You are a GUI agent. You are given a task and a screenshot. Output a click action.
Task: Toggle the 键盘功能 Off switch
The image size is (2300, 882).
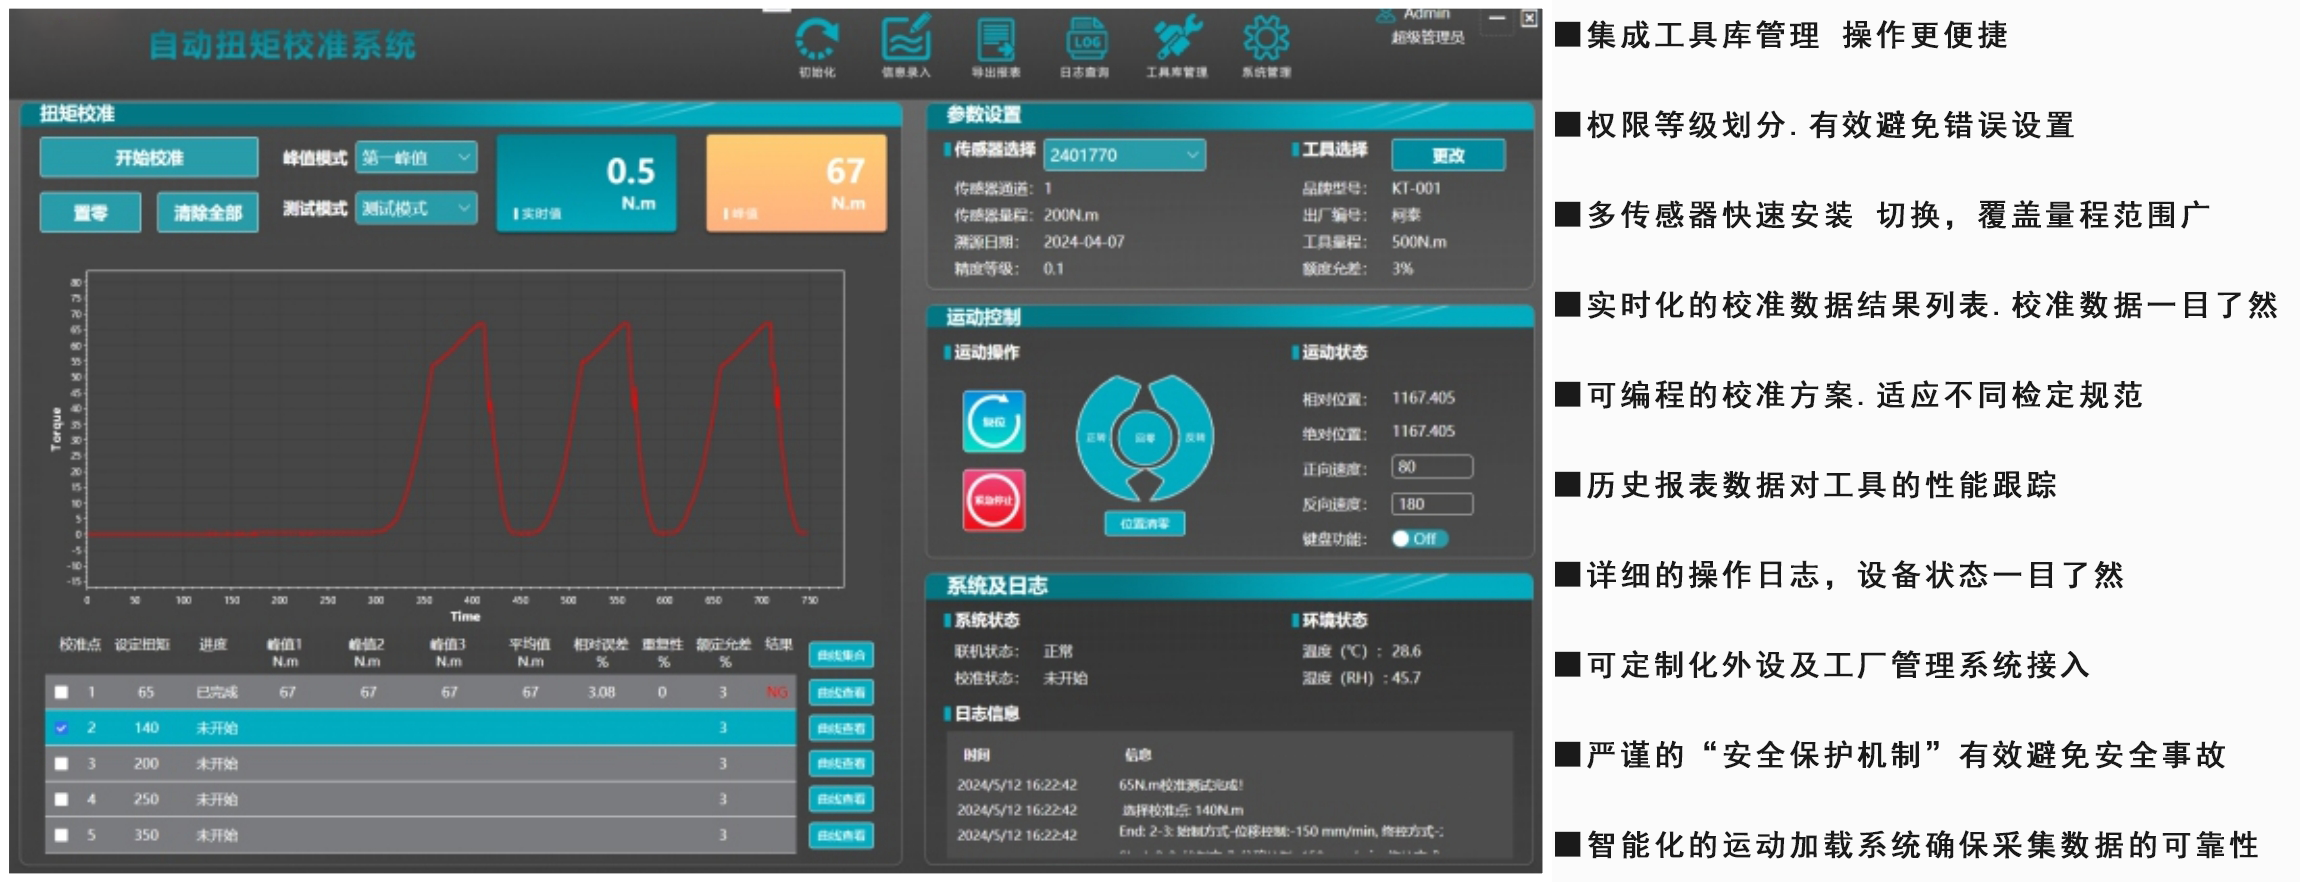pos(1419,539)
